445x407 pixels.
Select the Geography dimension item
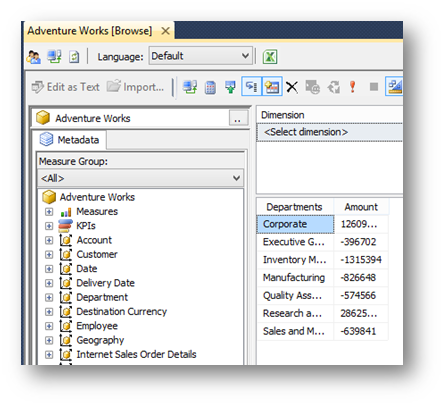(x=100, y=340)
